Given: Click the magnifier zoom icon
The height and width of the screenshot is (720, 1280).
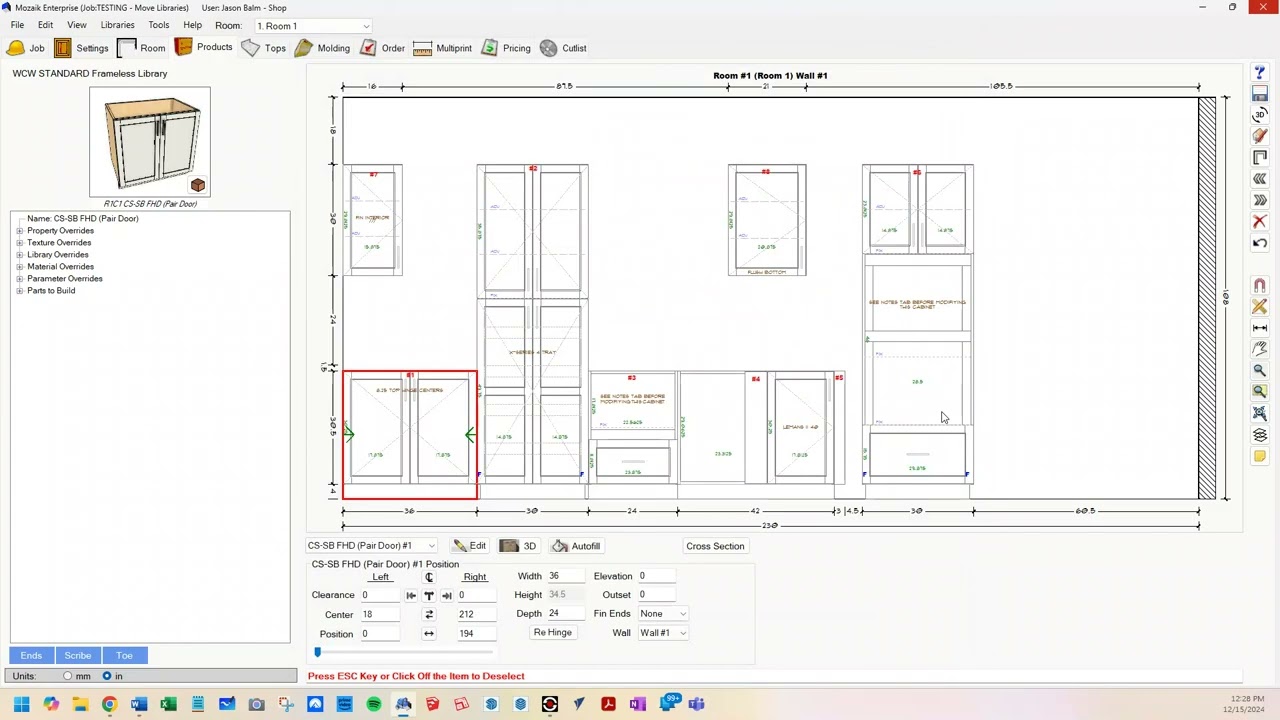Looking at the screenshot, I should (1259, 371).
